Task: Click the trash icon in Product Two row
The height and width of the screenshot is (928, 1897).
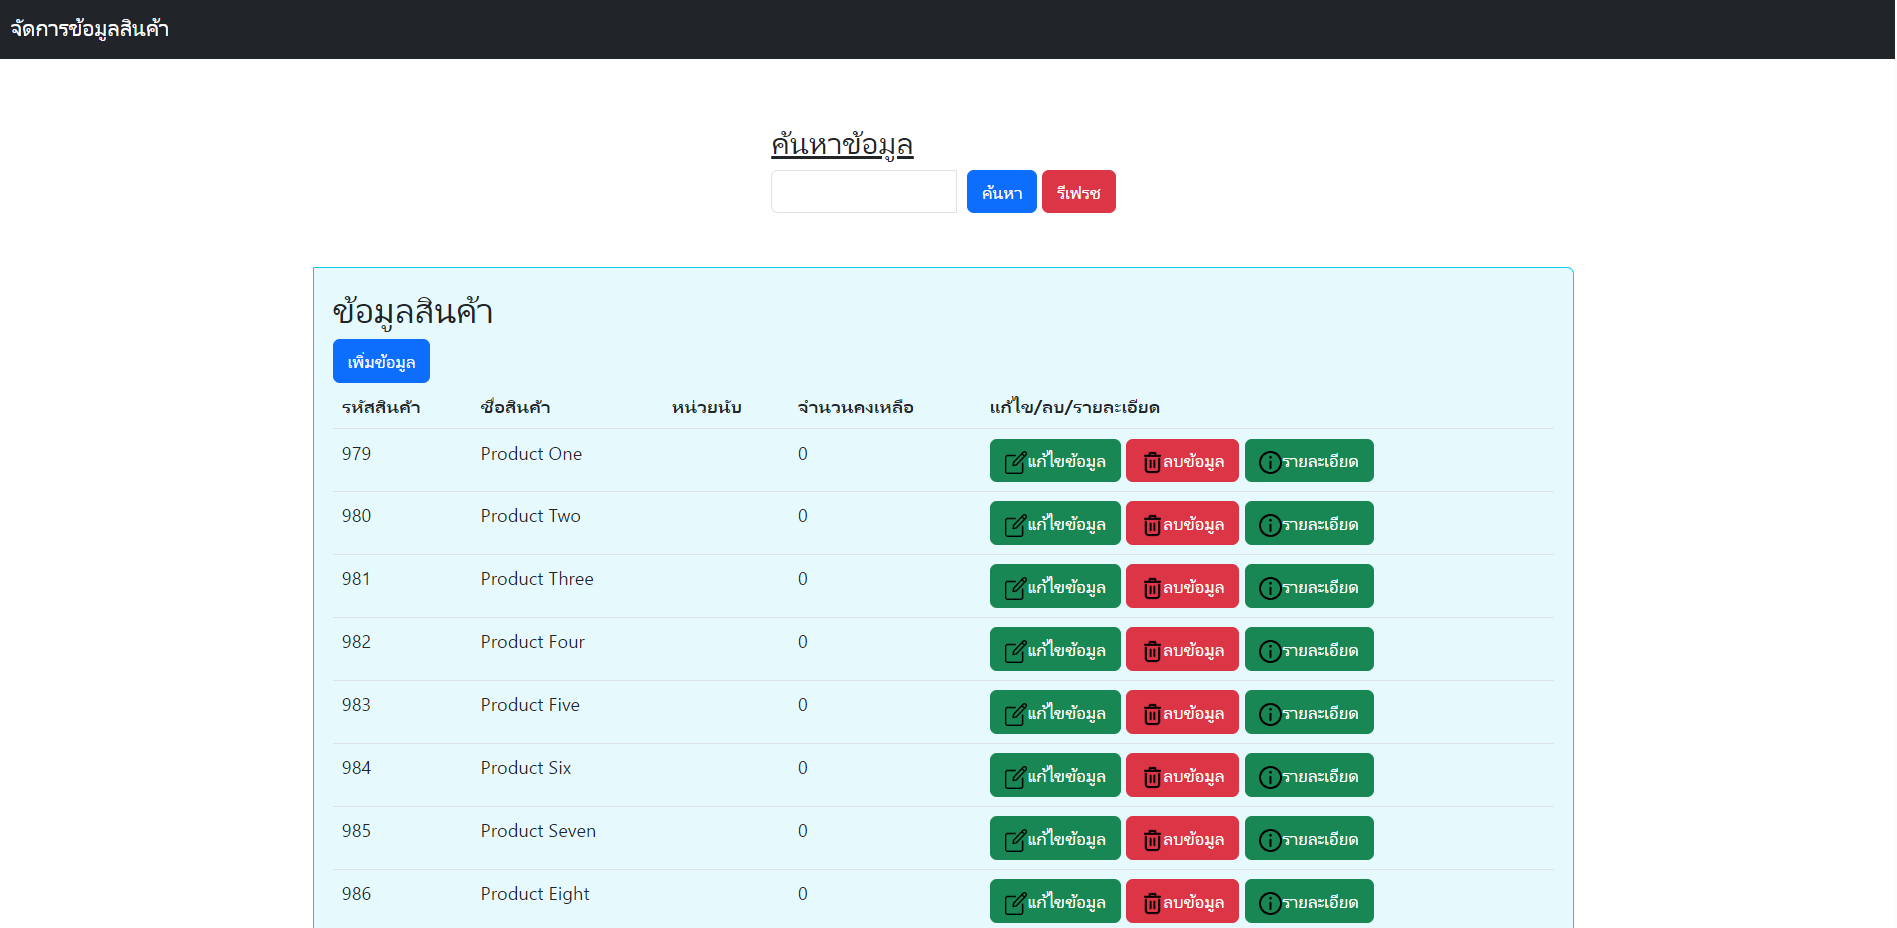Action: (1152, 525)
